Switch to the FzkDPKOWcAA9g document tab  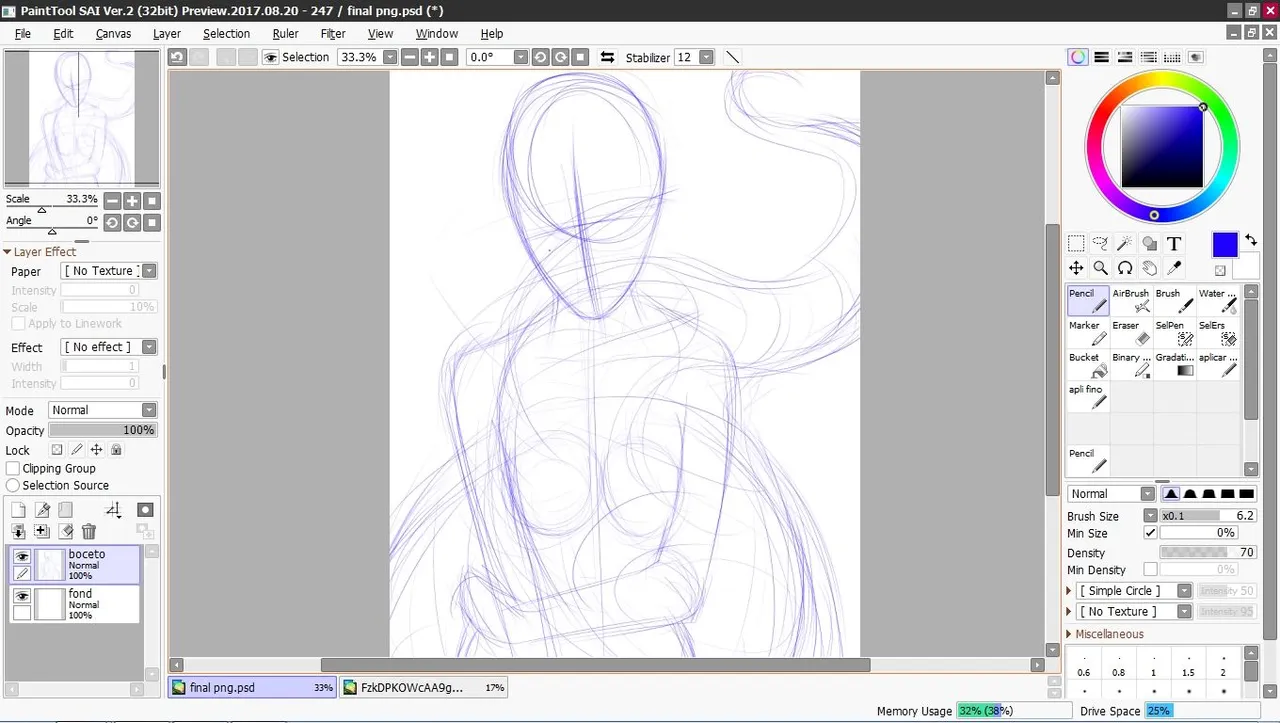coord(423,687)
